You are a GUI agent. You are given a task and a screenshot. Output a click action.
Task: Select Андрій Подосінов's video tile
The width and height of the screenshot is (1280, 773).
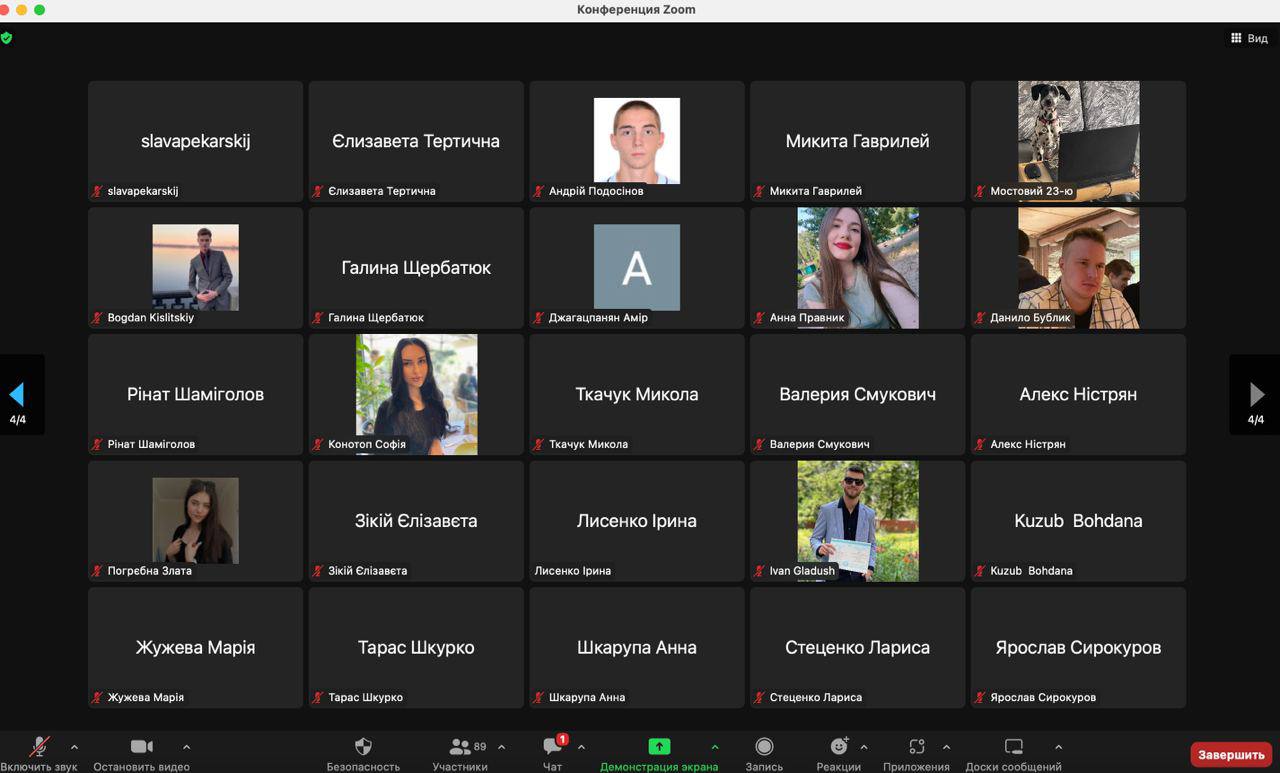(x=637, y=141)
